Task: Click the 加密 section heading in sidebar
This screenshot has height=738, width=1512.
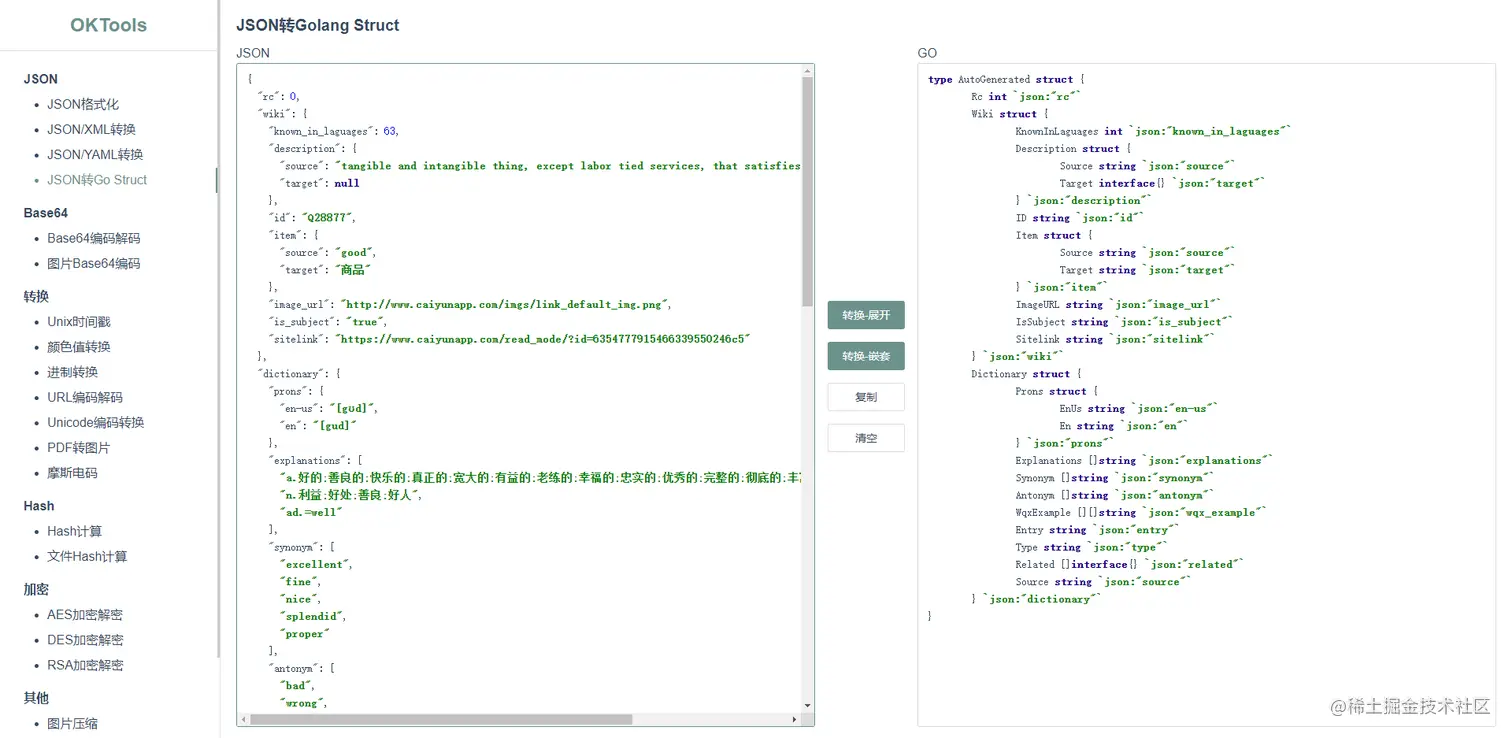Action: pyautogui.click(x=36, y=589)
